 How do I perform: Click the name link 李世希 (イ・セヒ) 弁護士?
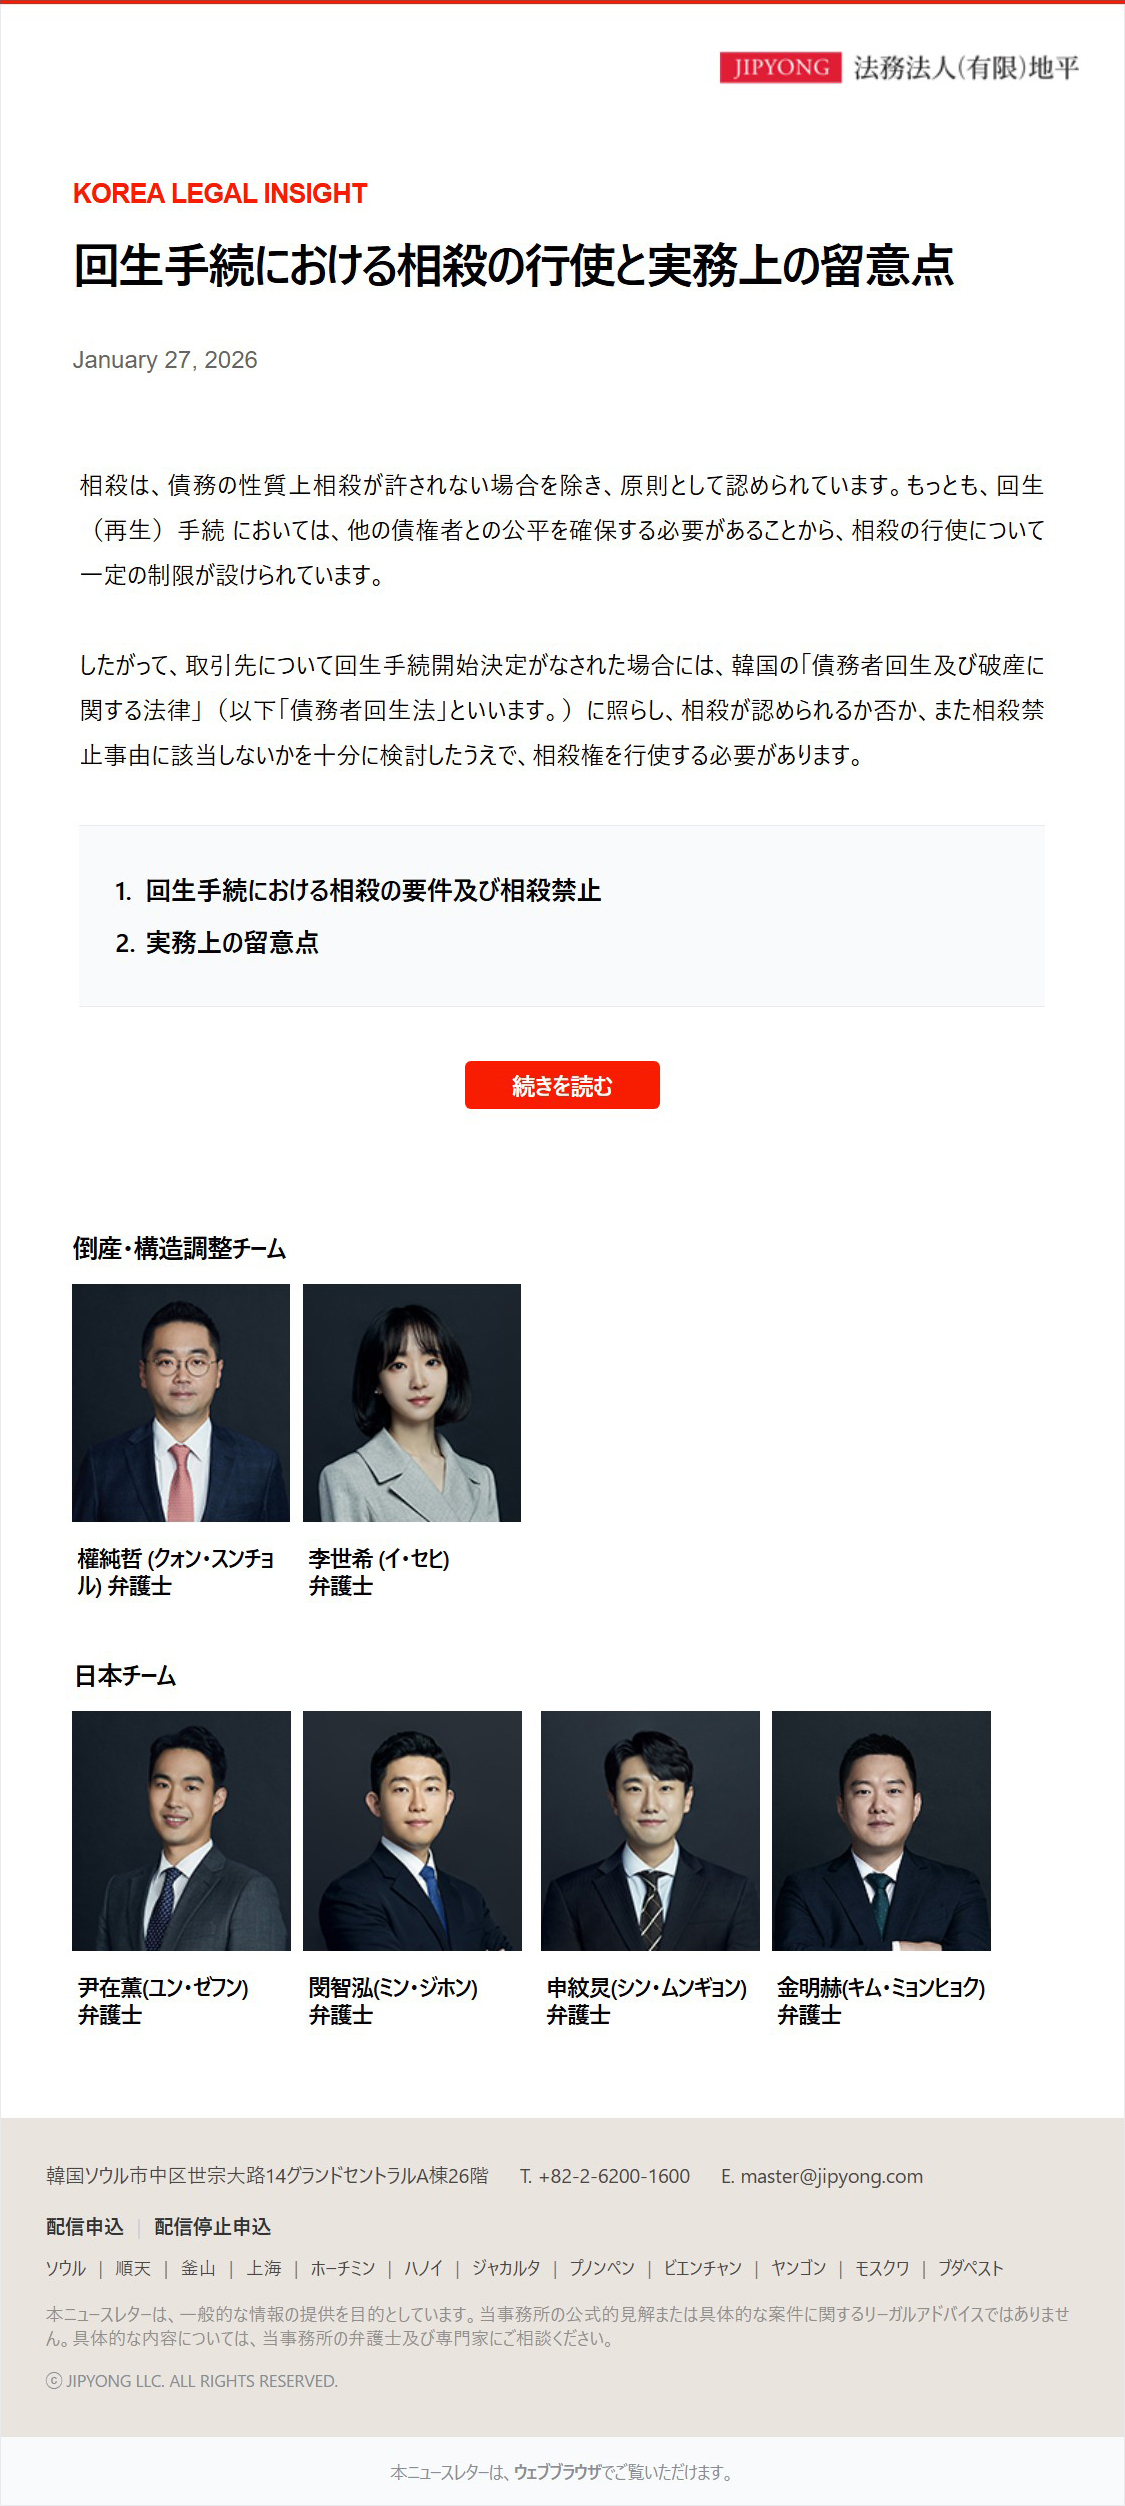[379, 1572]
